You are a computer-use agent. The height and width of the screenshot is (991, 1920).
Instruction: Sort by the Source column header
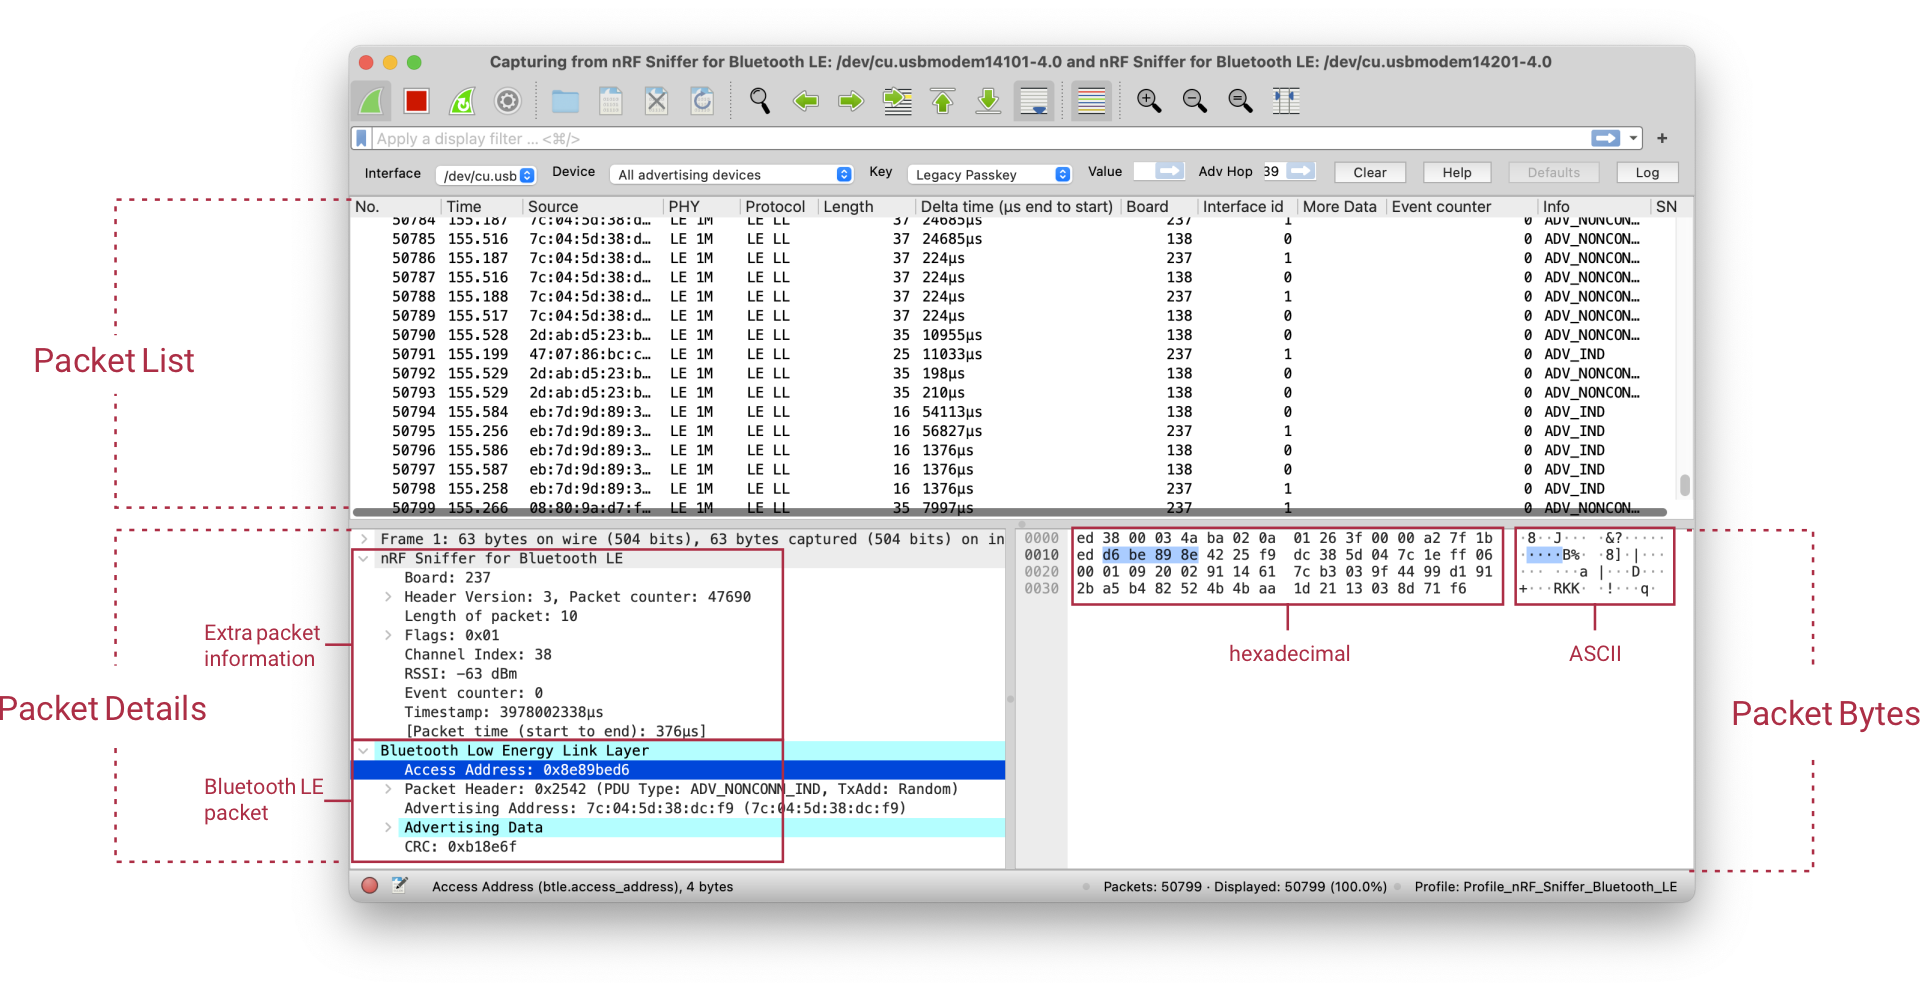(593, 206)
